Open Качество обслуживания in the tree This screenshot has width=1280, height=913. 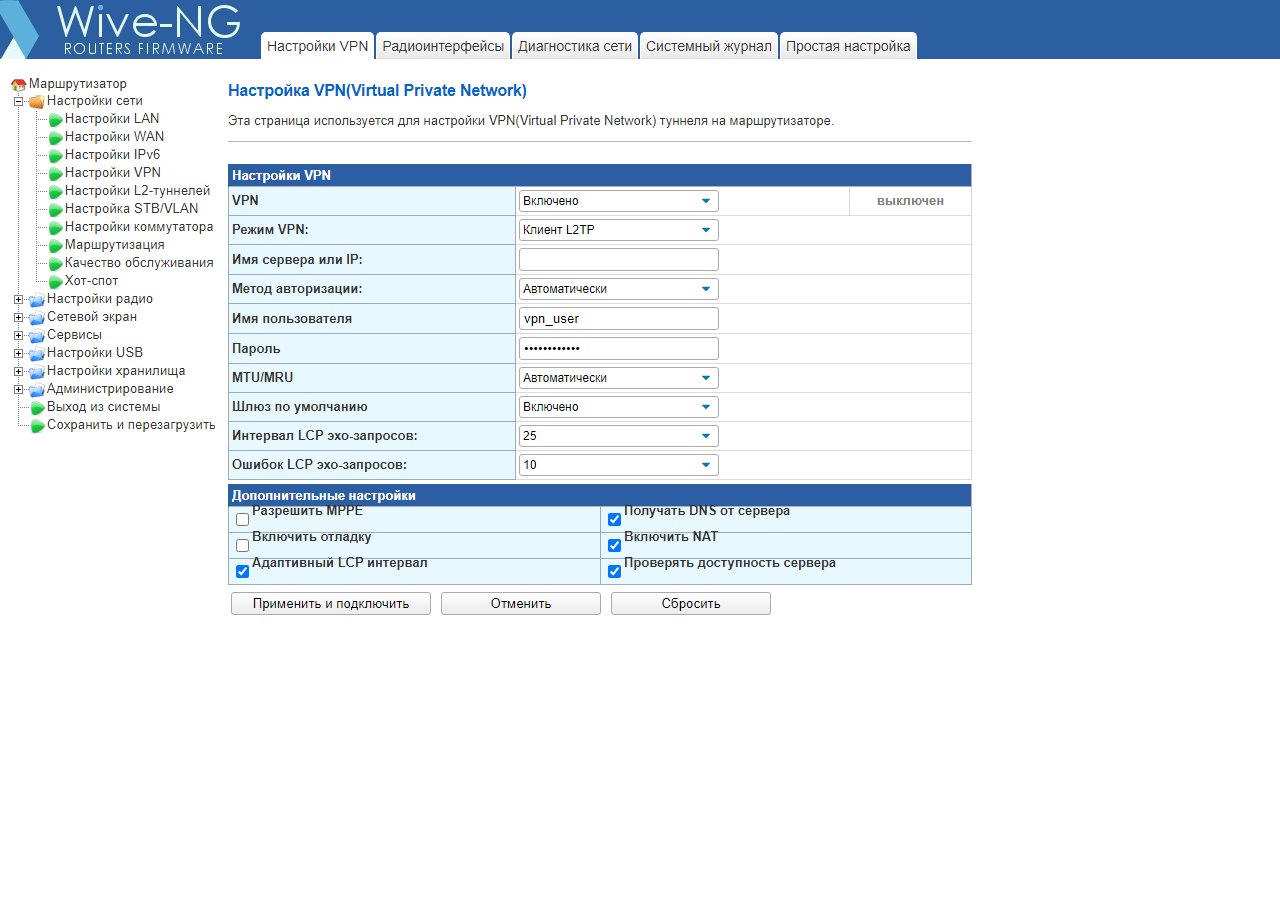(139, 263)
